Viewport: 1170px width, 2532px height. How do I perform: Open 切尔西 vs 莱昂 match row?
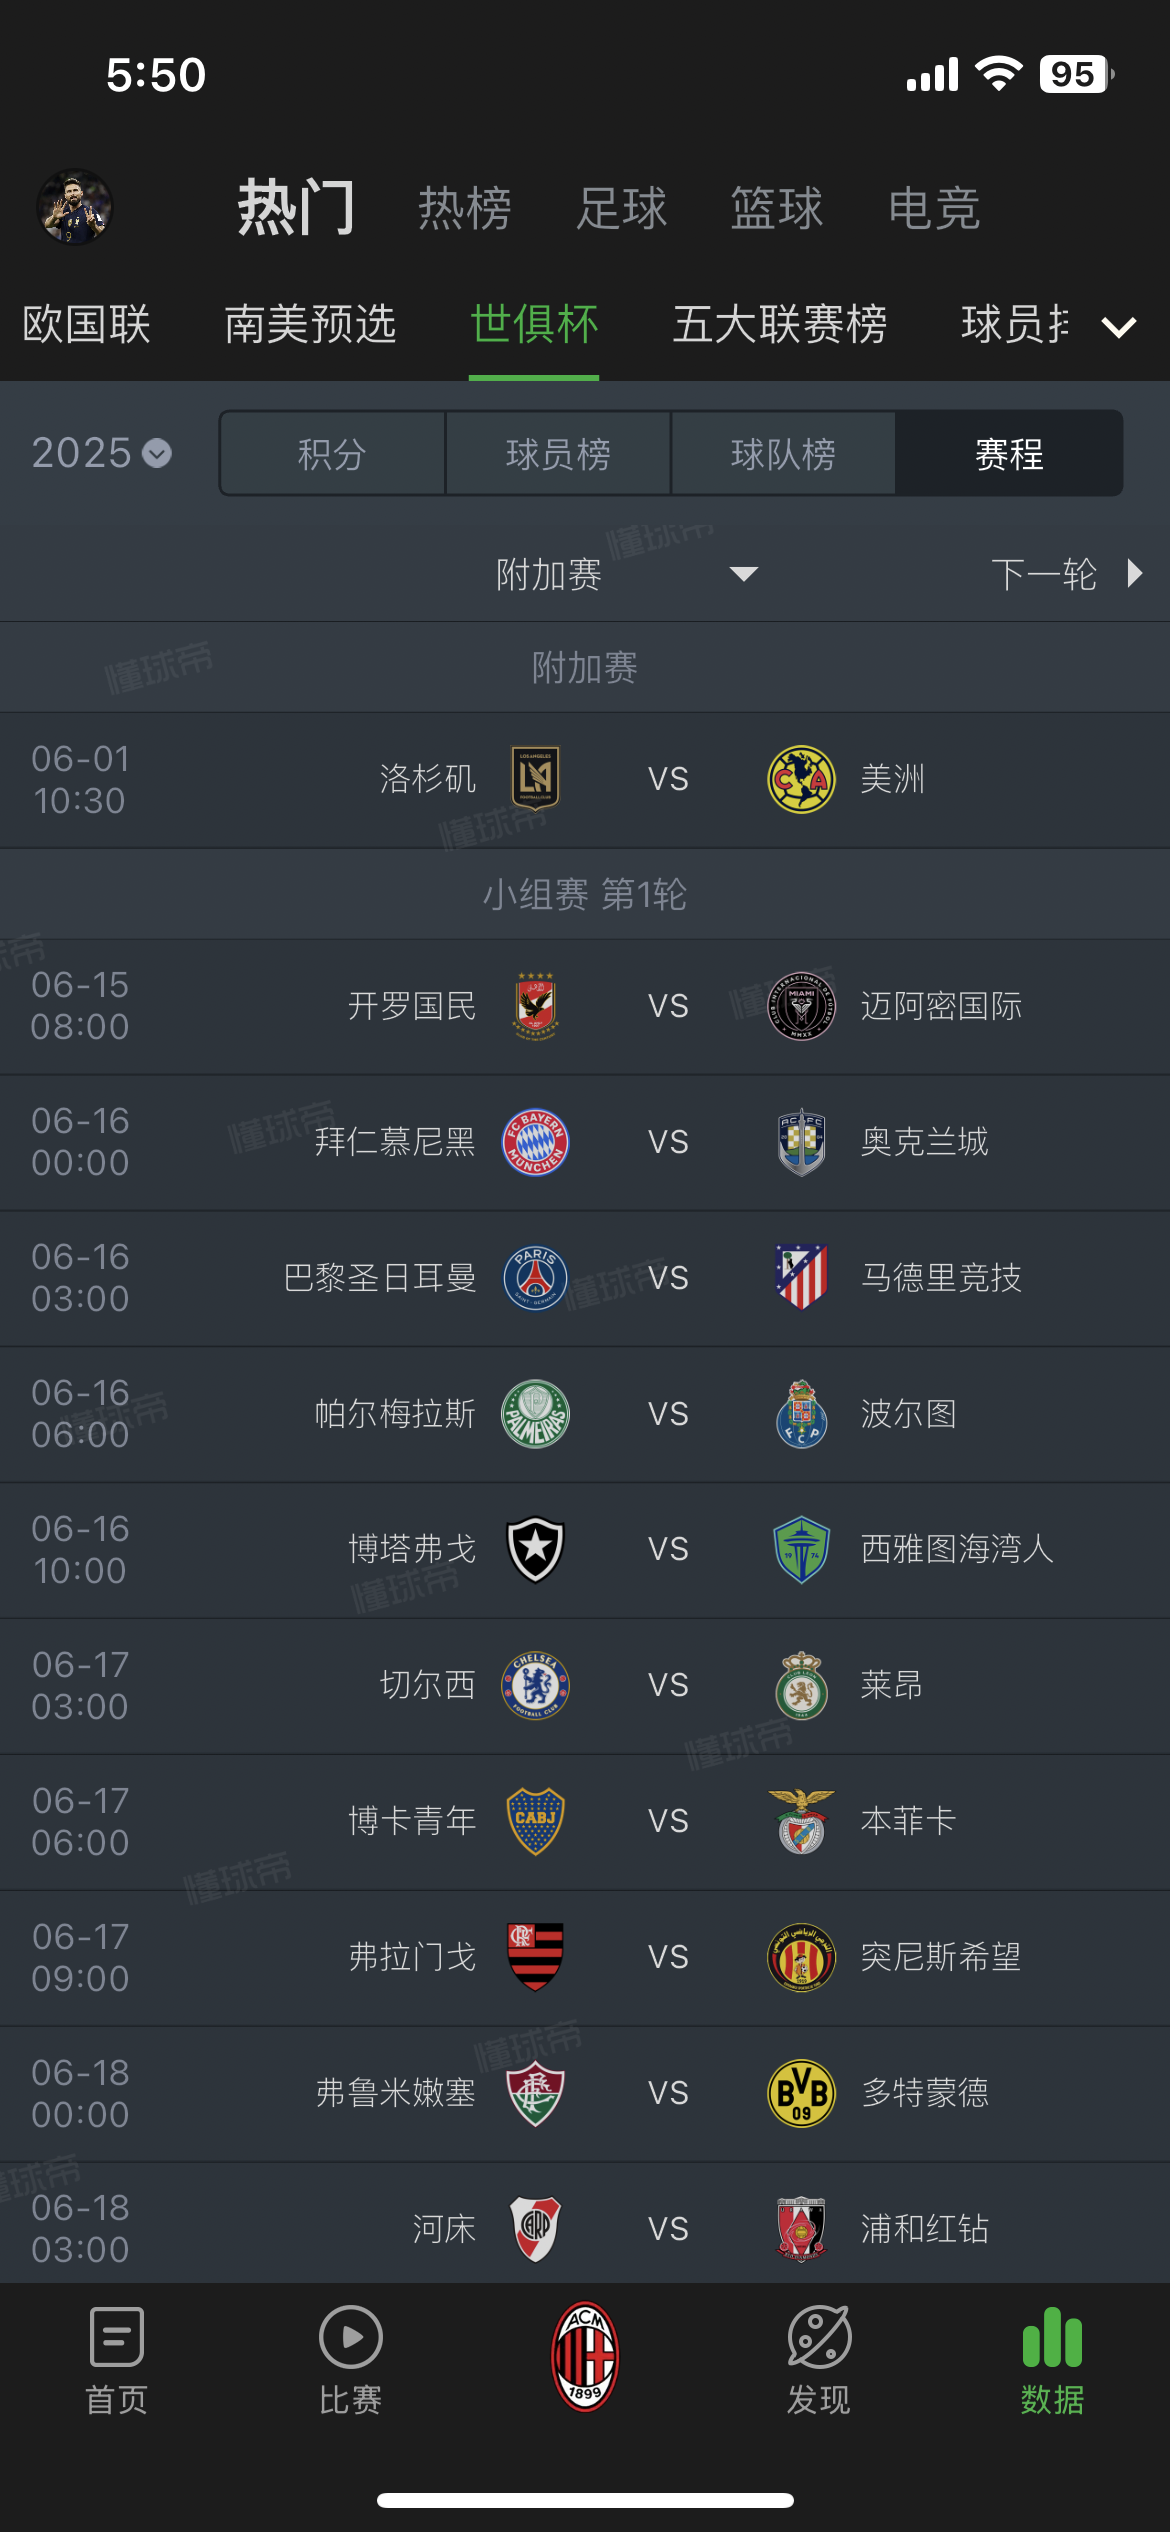pos(668,1685)
